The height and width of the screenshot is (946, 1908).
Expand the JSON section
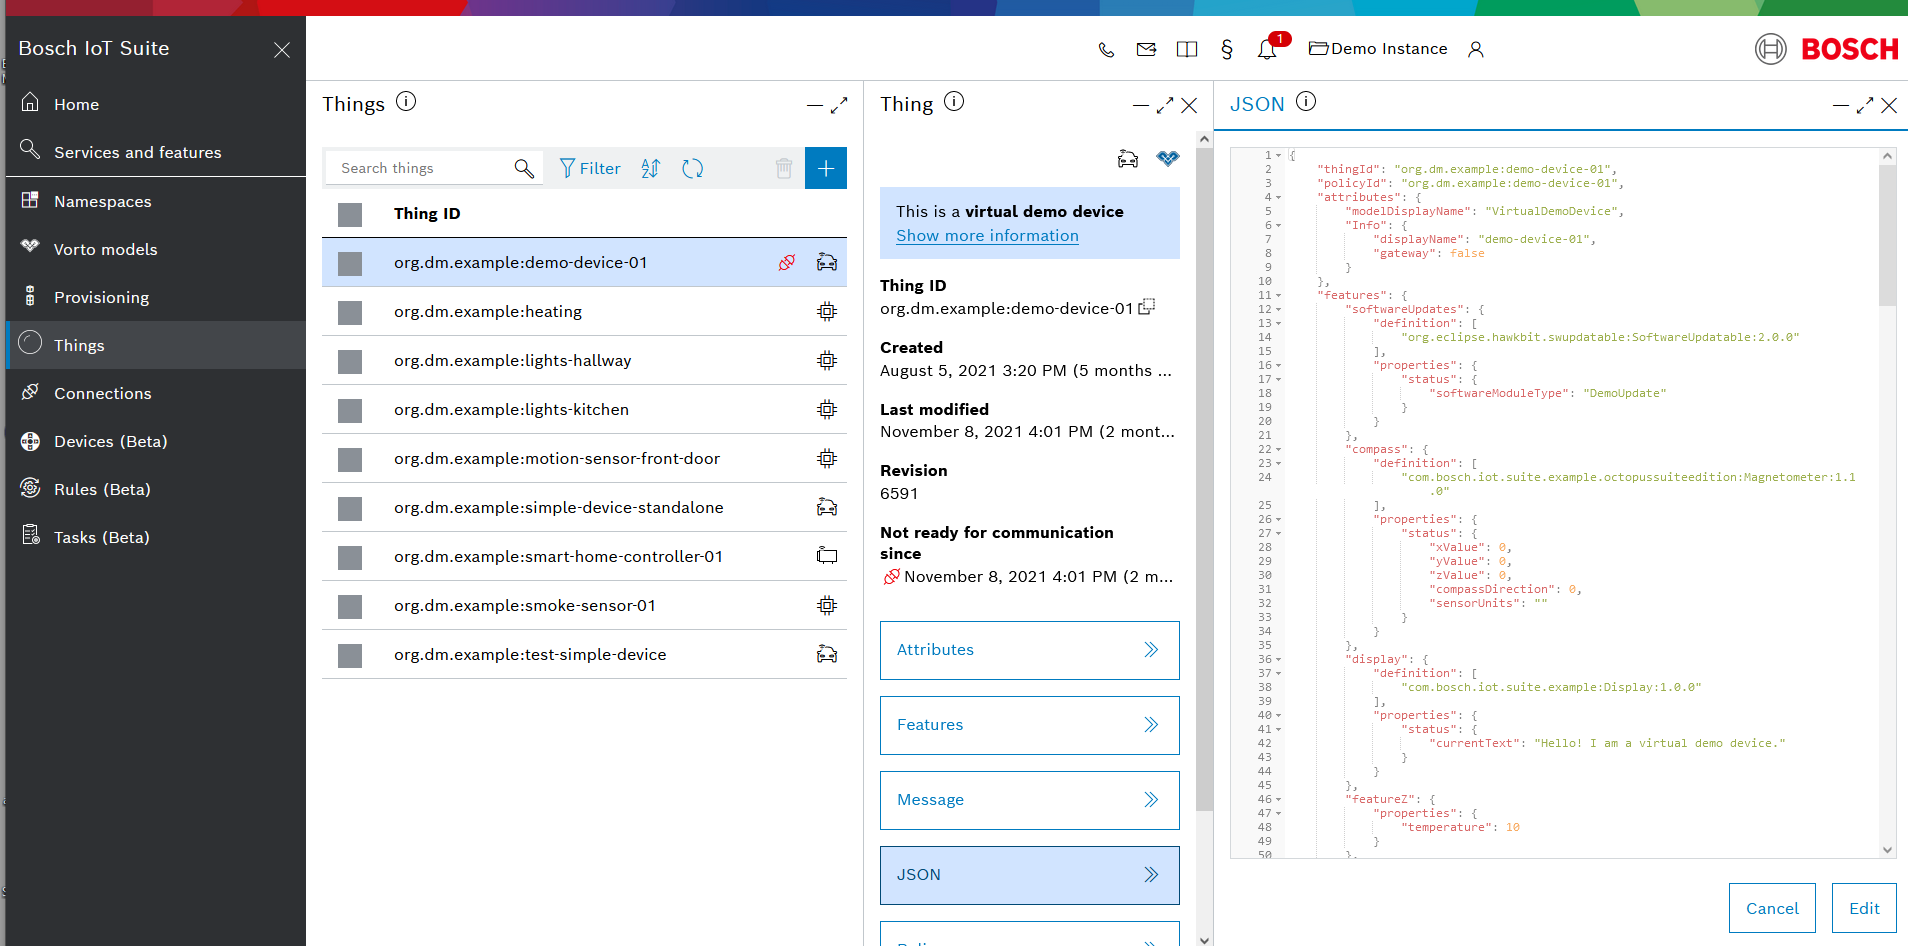pos(1030,875)
